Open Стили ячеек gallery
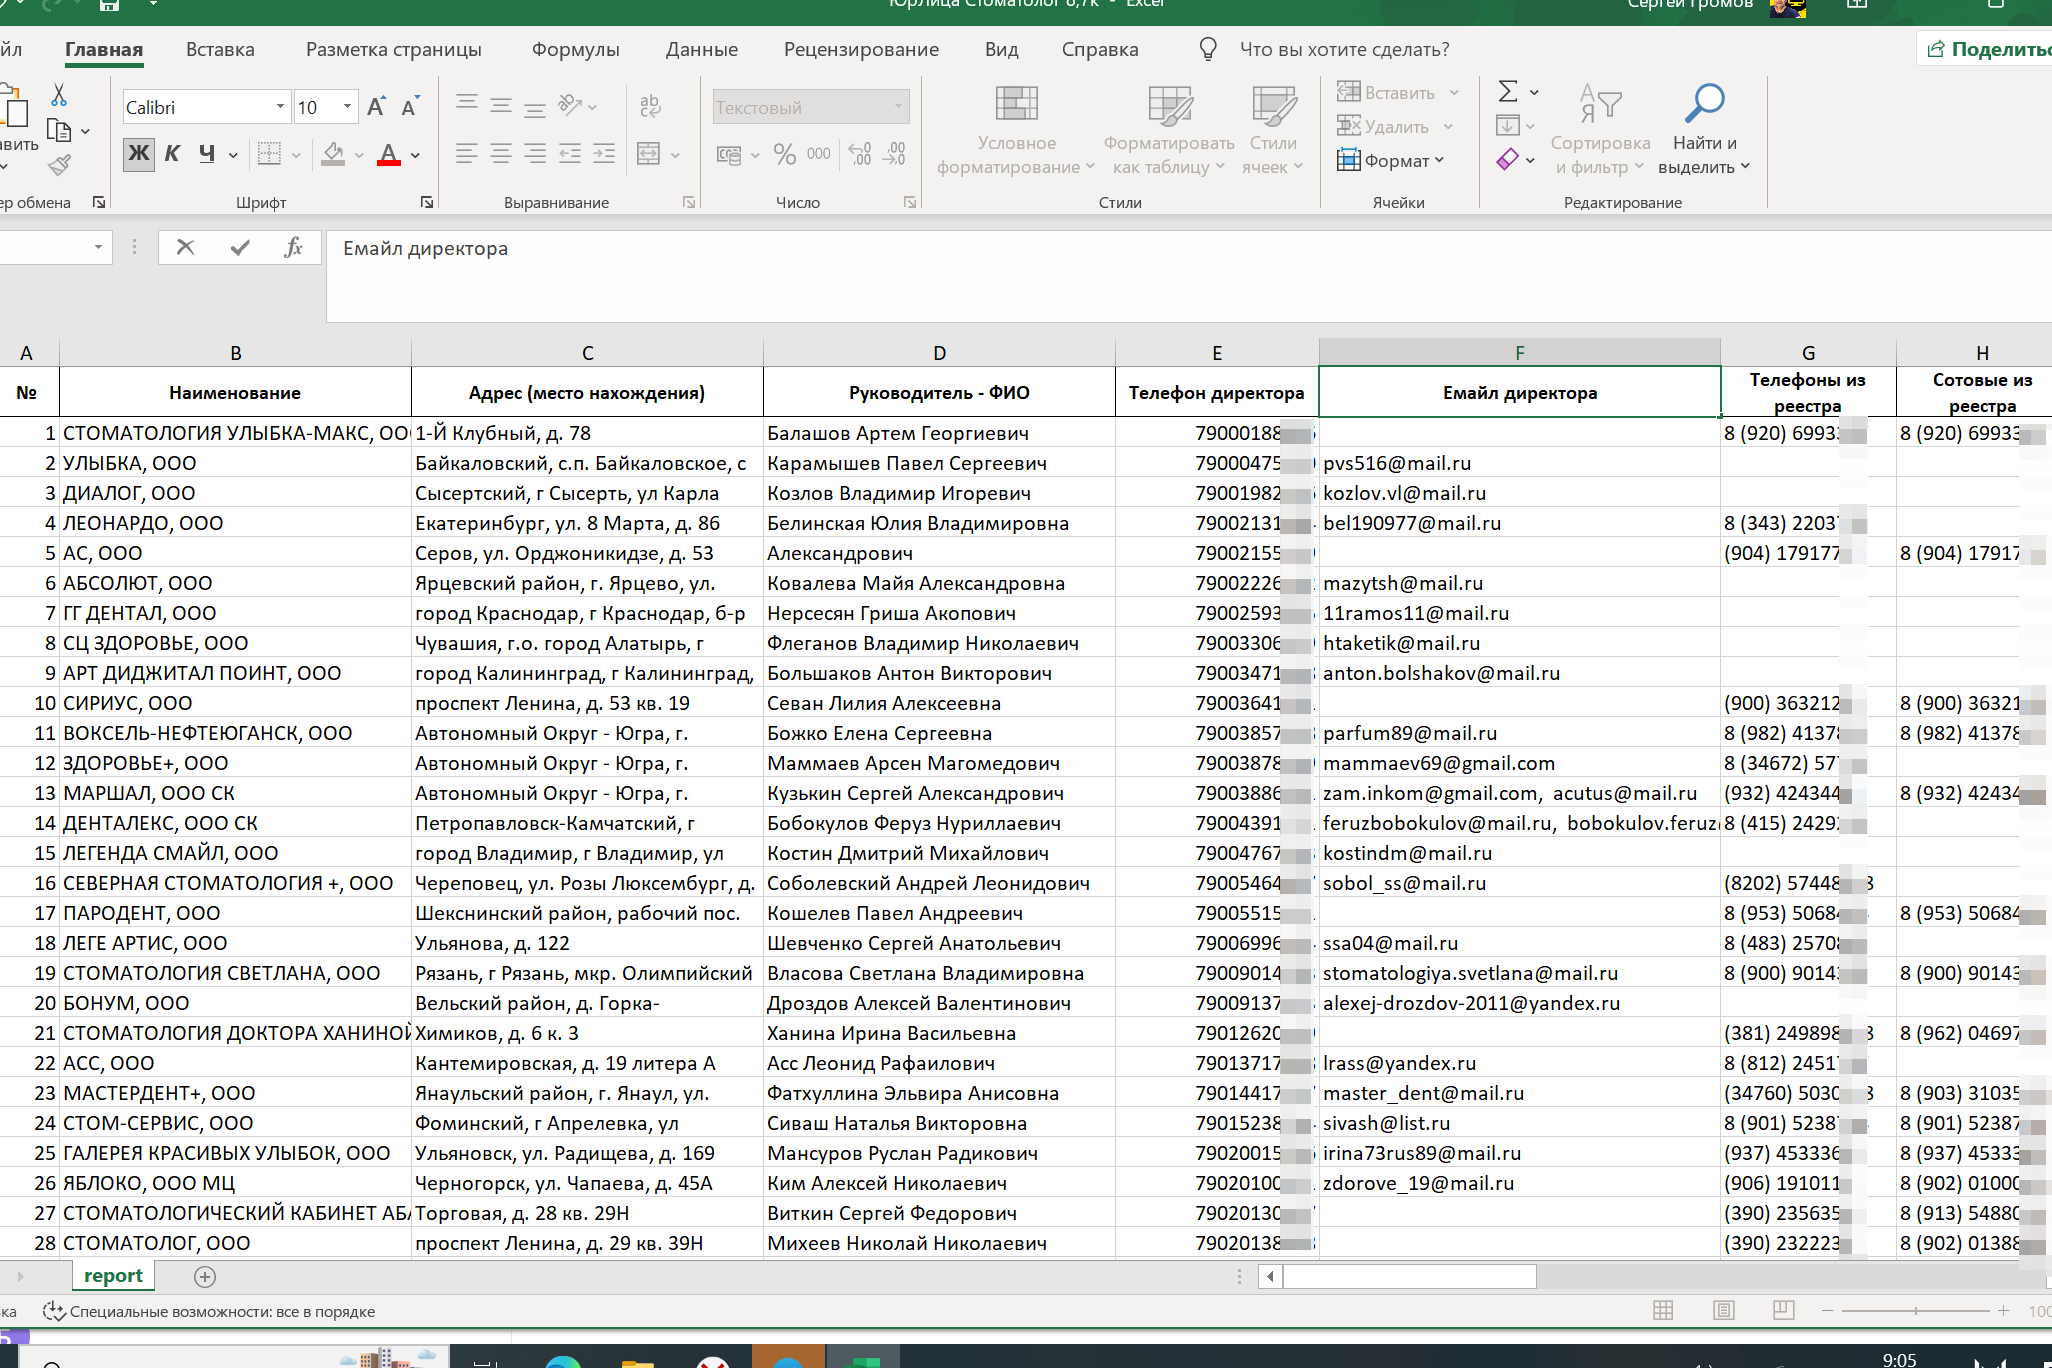The width and height of the screenshot is (2052, 1368). (x=1273, y=131)
